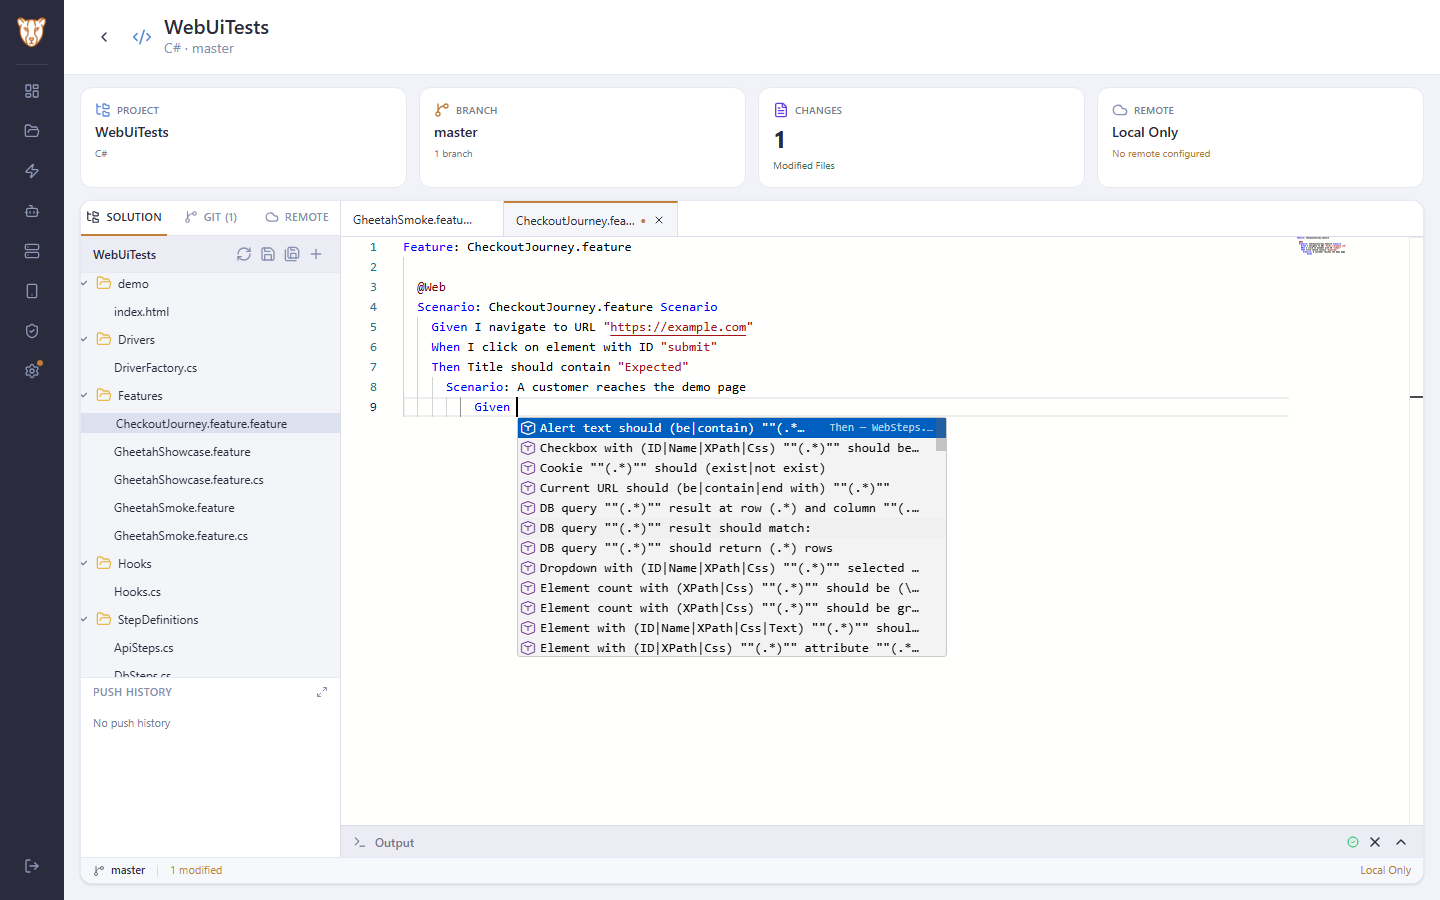Collapse the Features folder
This screenshot has height=900, width=1440.
tap(85, 396)
